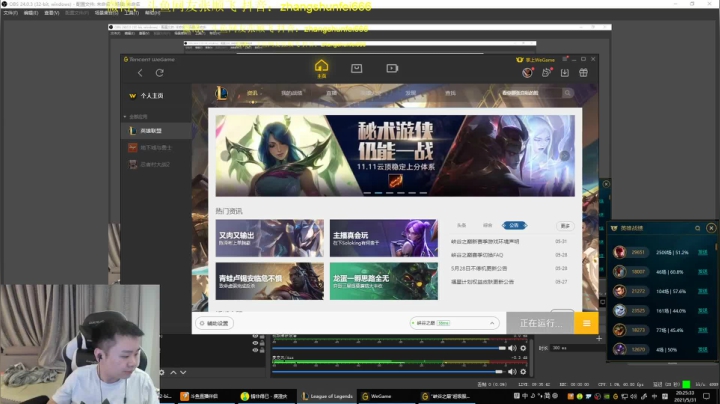Expand the 峡谷之巅 server selector dropdown
The width and height of the screenshot is (720, 404).
click(492, 323)
